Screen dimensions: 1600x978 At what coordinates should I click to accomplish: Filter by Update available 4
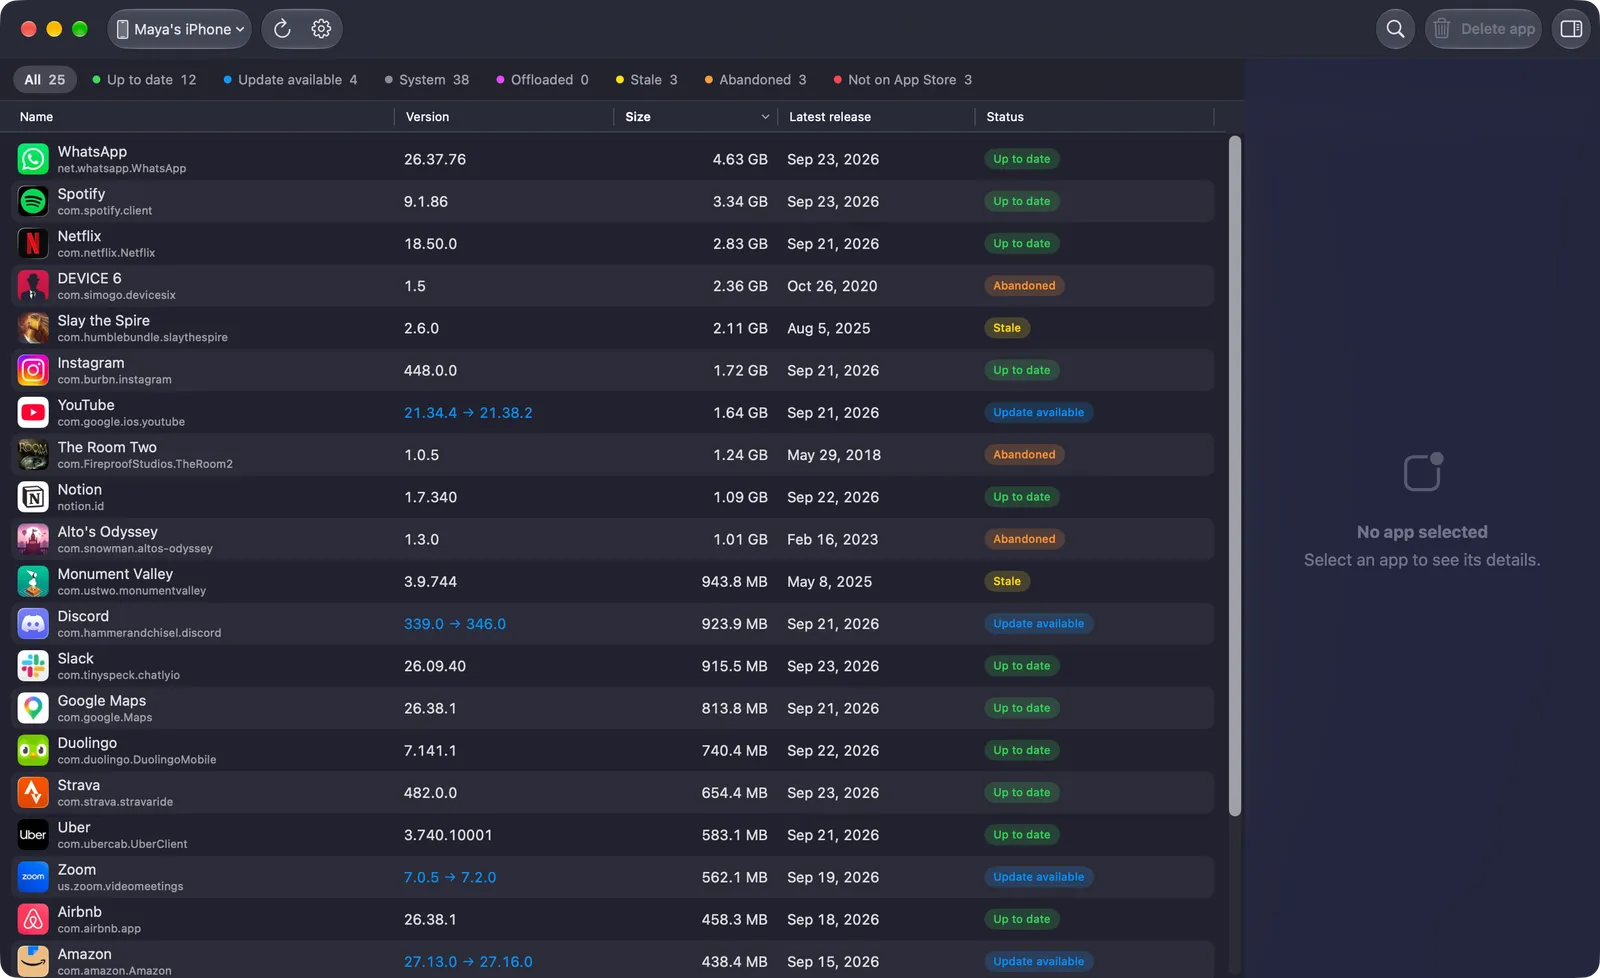(x=290, y=80)
